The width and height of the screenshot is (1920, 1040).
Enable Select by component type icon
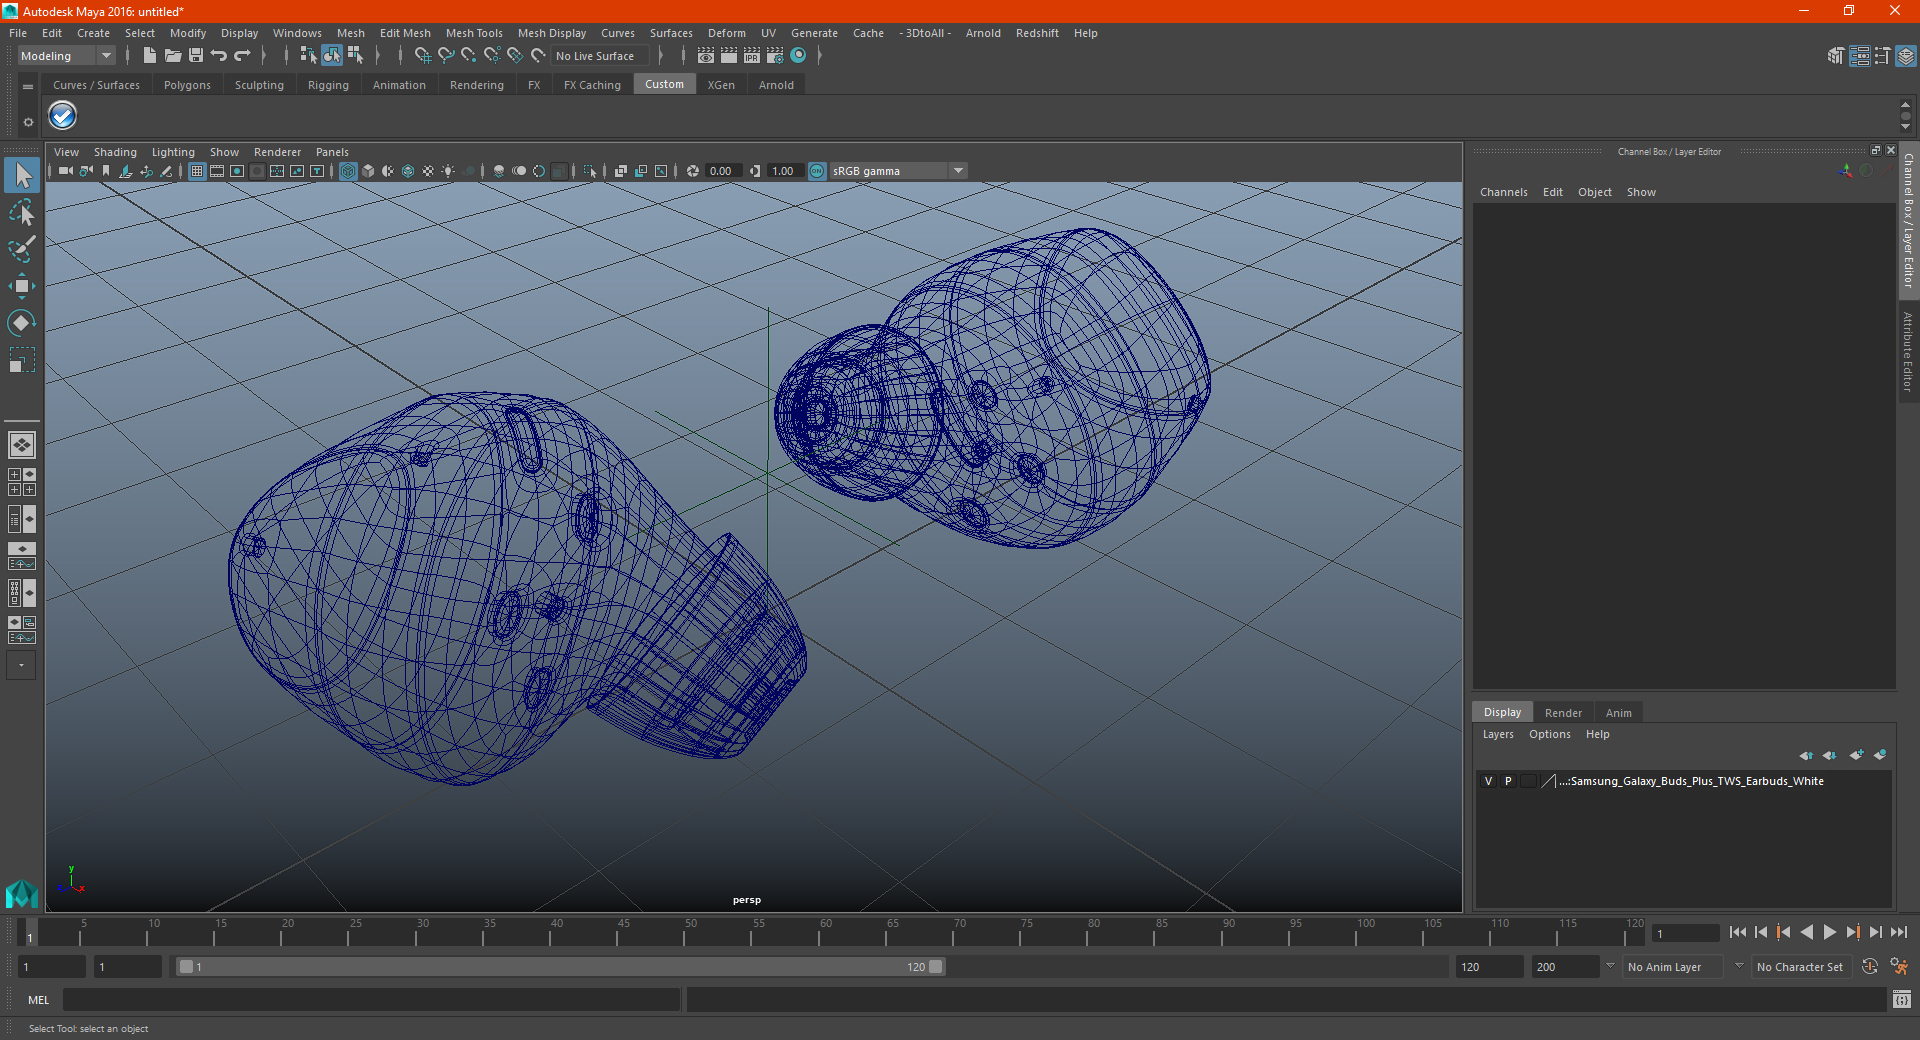point(355,56)
